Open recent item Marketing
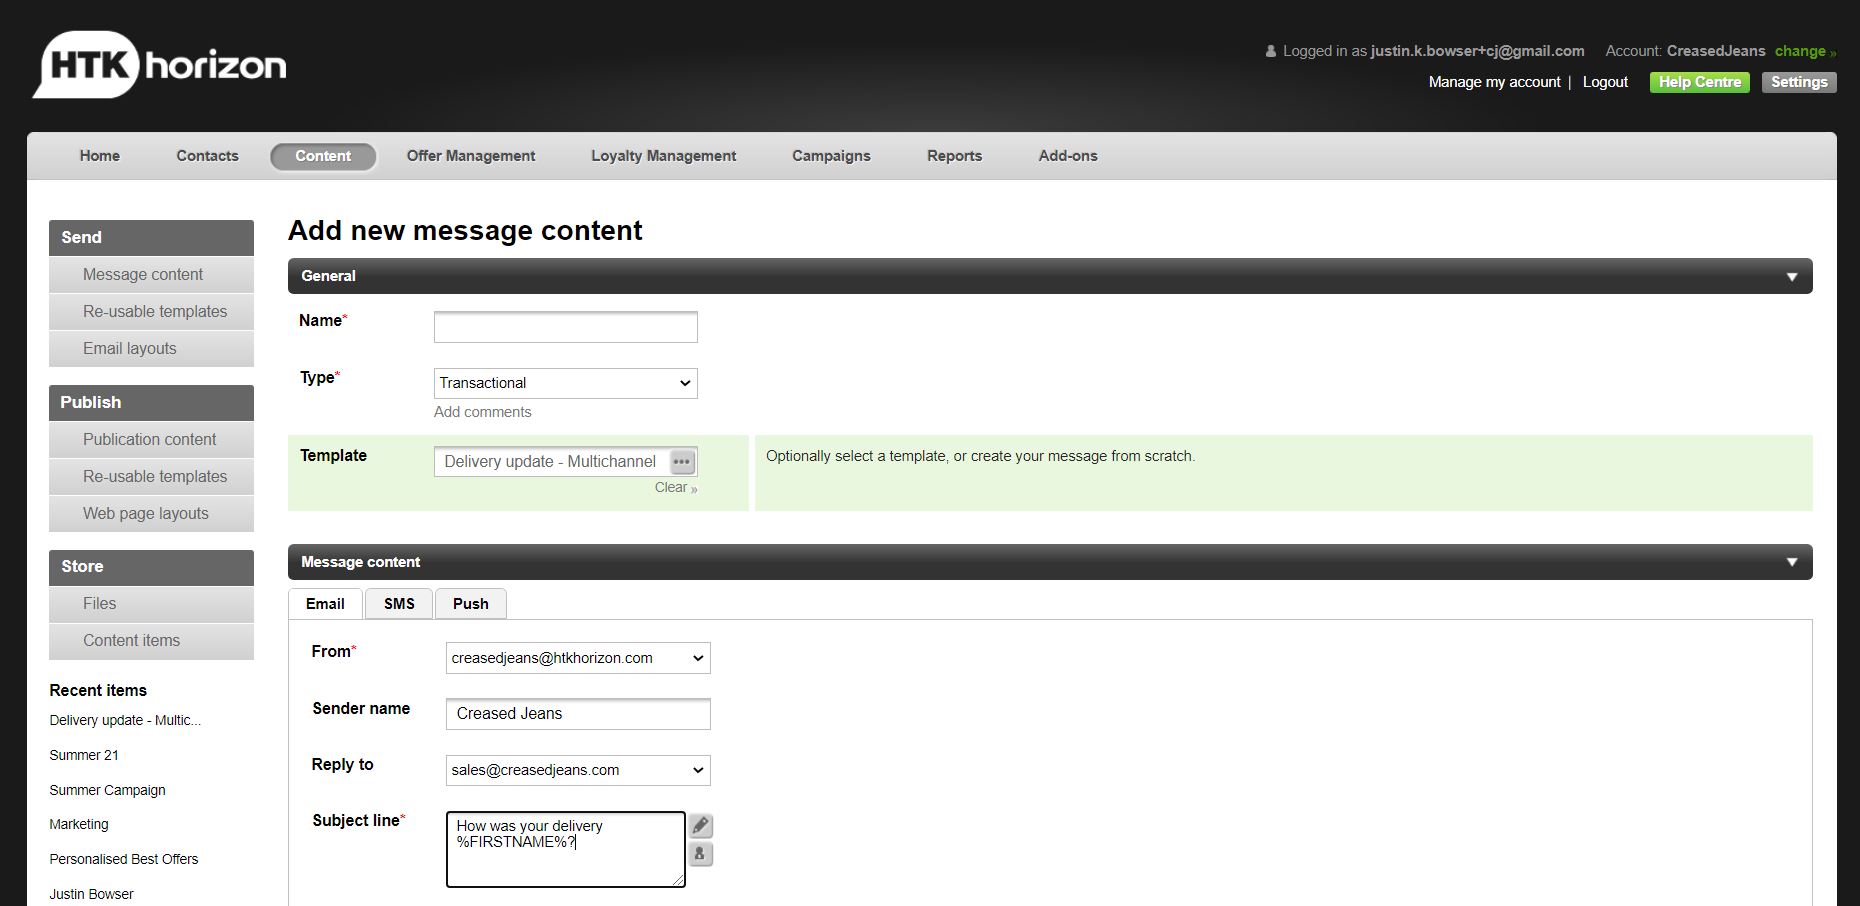 79,824
